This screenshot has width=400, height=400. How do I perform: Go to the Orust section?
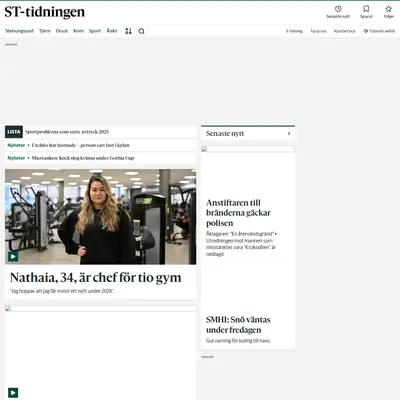(62, 31)
